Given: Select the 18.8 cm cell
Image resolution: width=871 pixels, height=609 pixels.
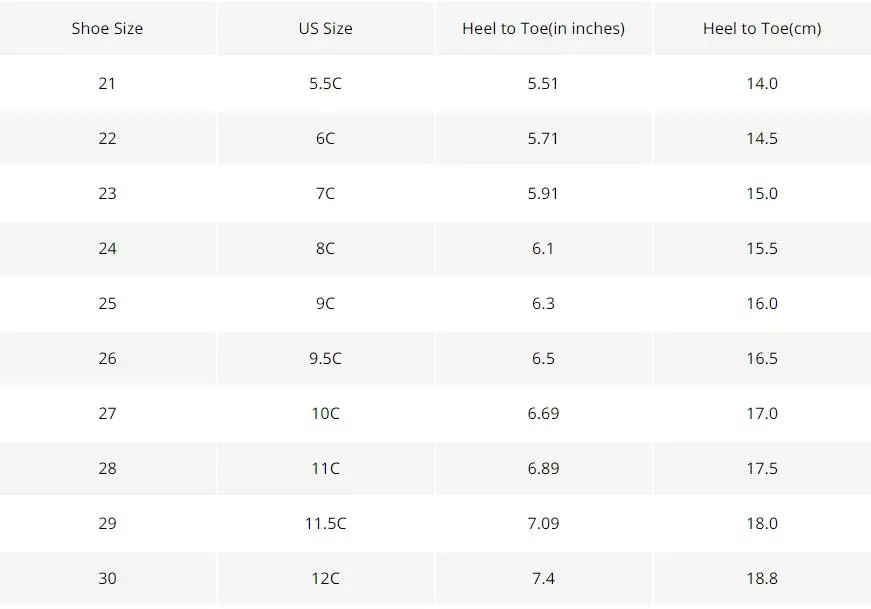Looking at the screenshot, I should [762, 578].
